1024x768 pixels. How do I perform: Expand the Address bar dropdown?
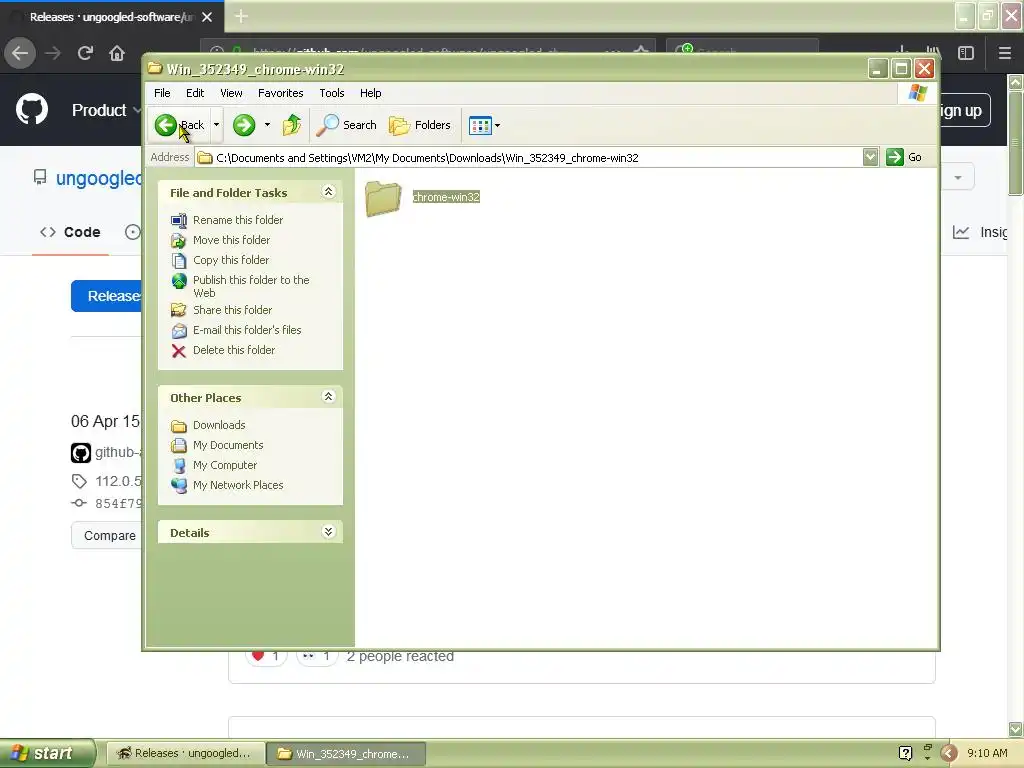click(x=870, y=157)
